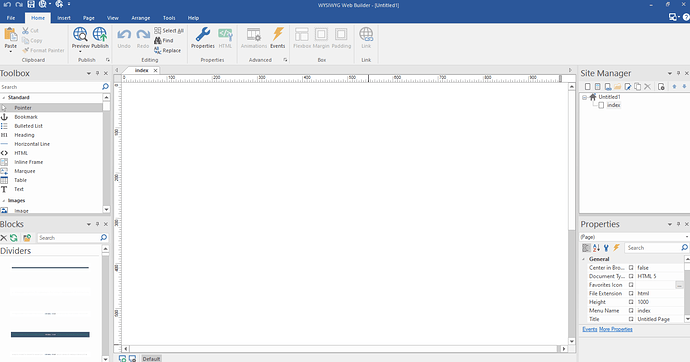
Task: Click the delete block X icon
Action: 4,238
